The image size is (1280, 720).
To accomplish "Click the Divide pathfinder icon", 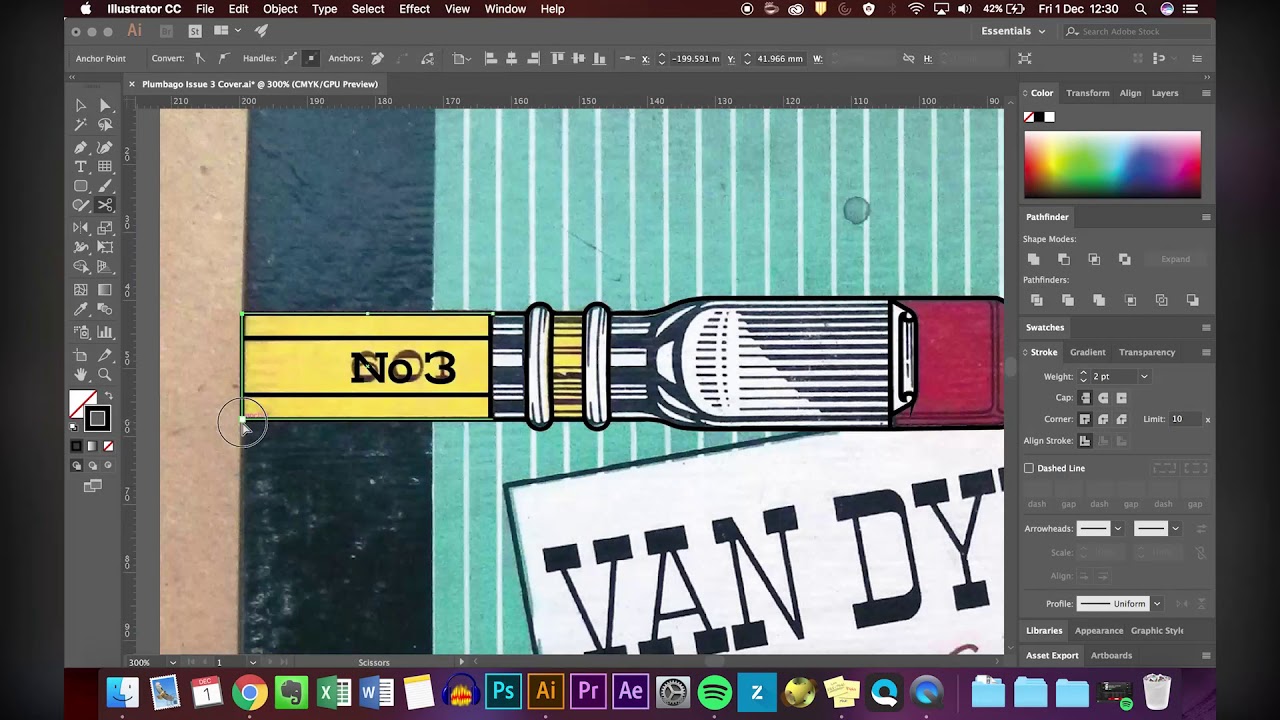I will tap(1036, 300).
